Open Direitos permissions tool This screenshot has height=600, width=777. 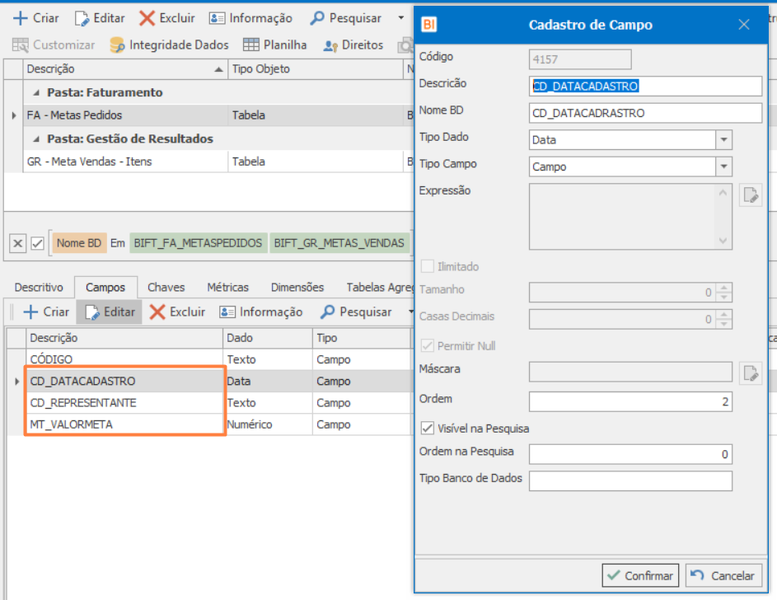(353, 45)
